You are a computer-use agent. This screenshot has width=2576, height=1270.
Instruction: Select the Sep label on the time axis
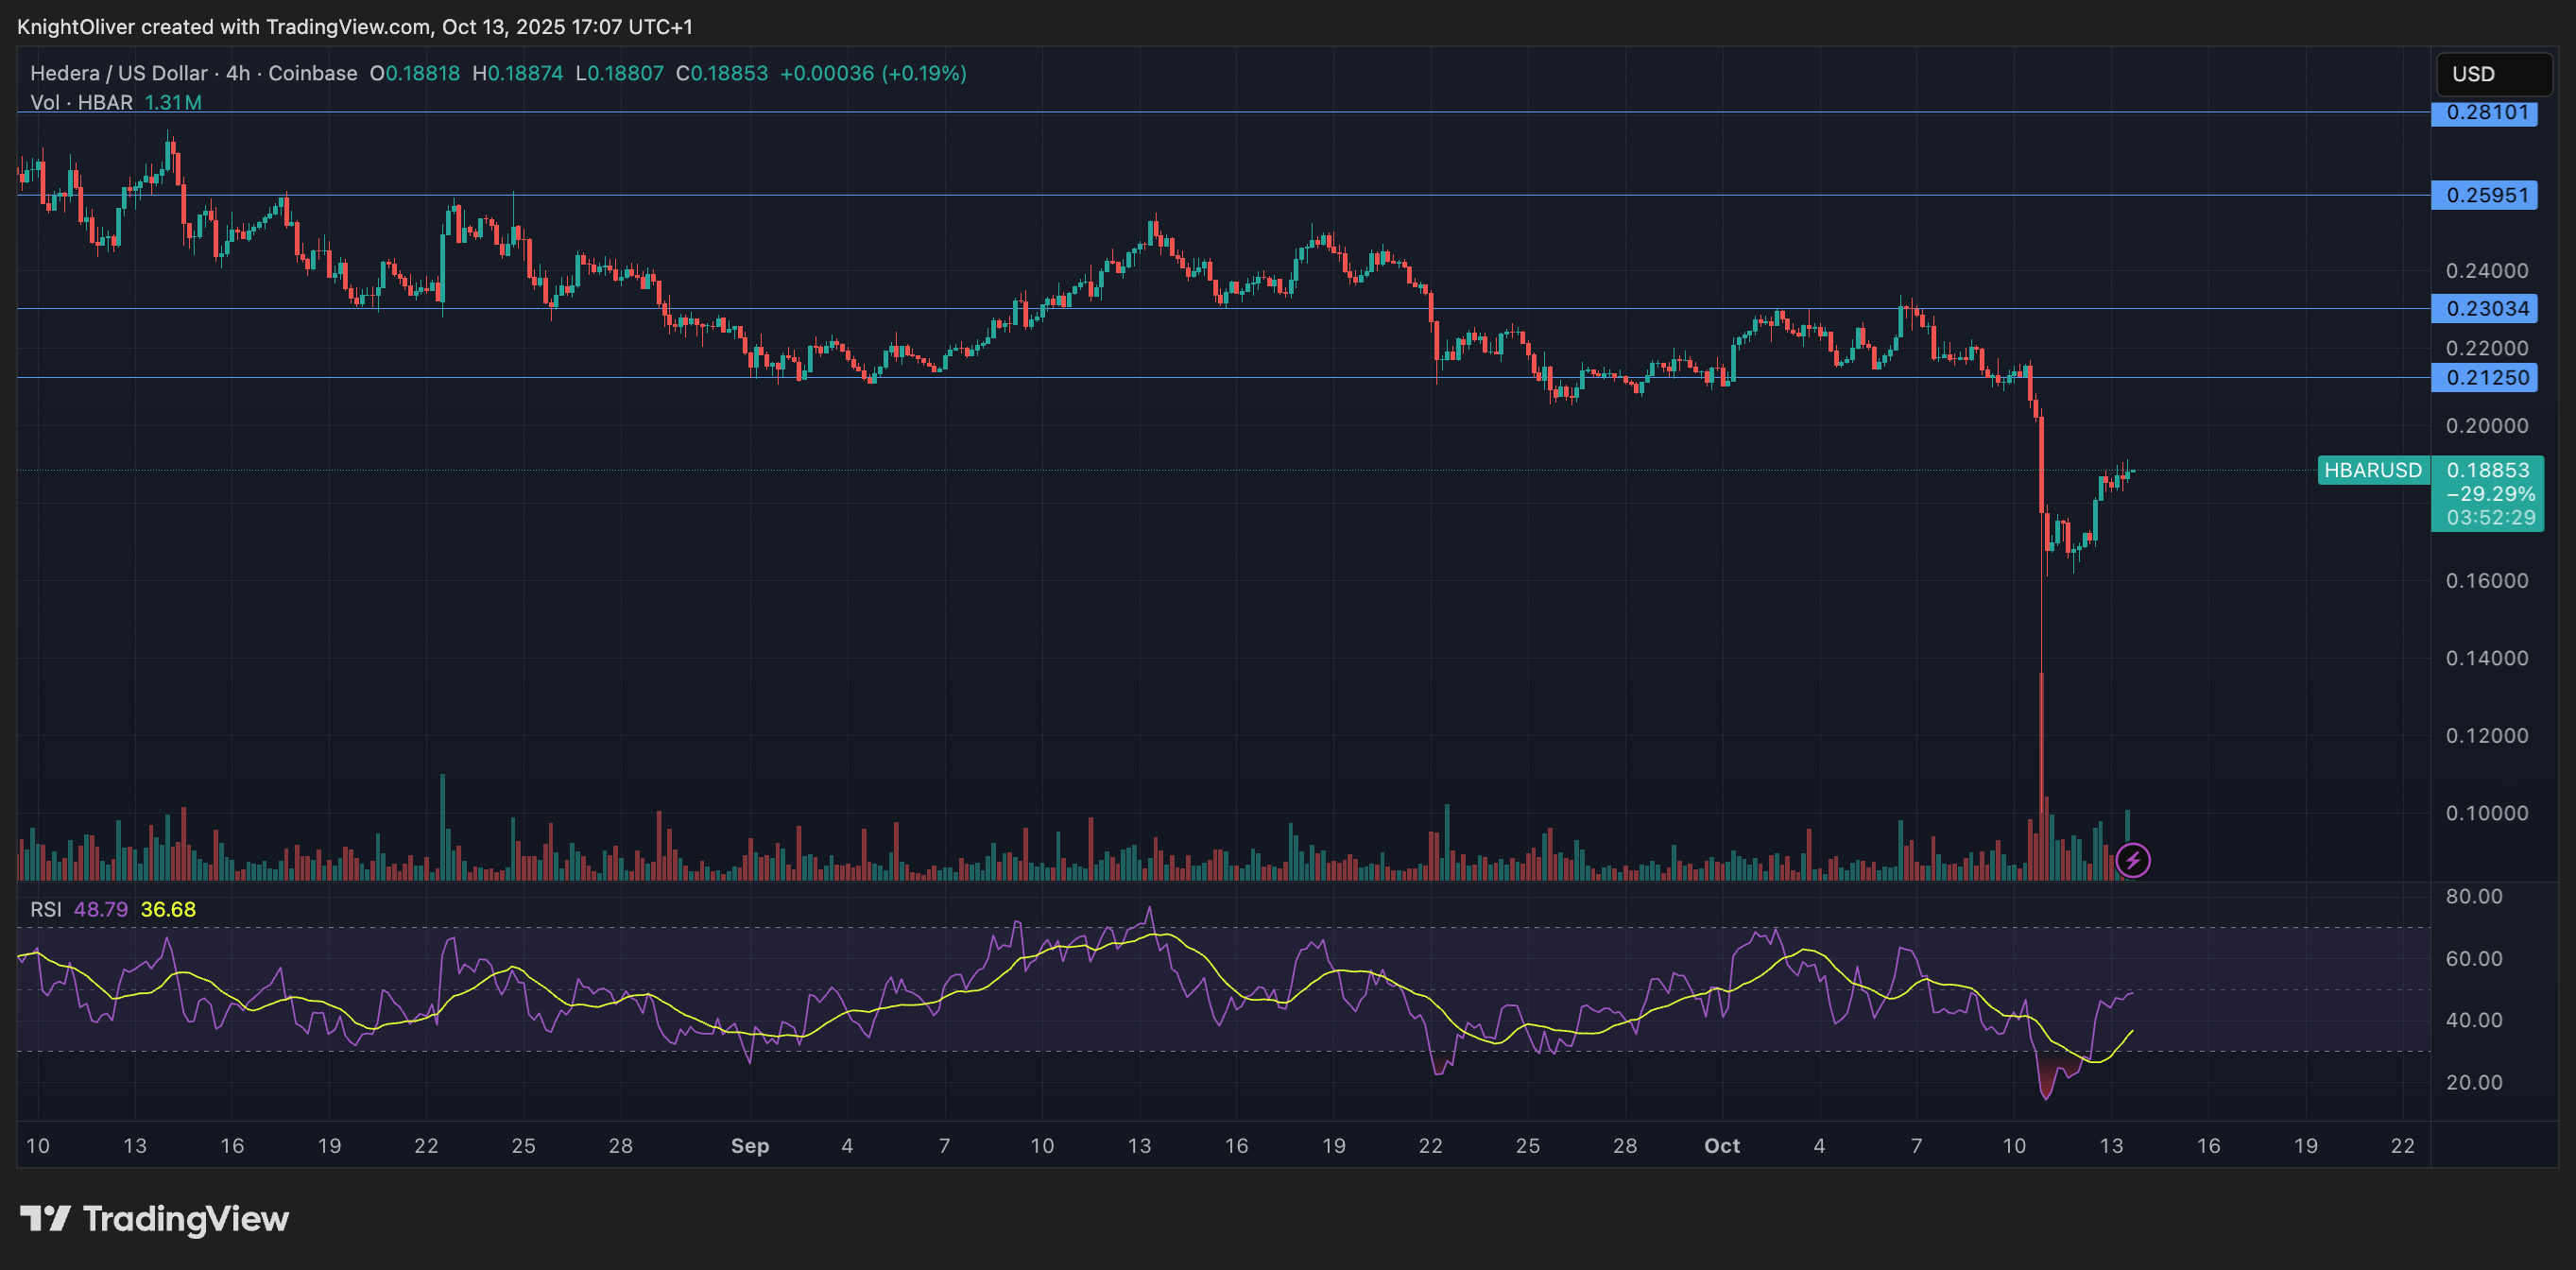(750, 1146)
